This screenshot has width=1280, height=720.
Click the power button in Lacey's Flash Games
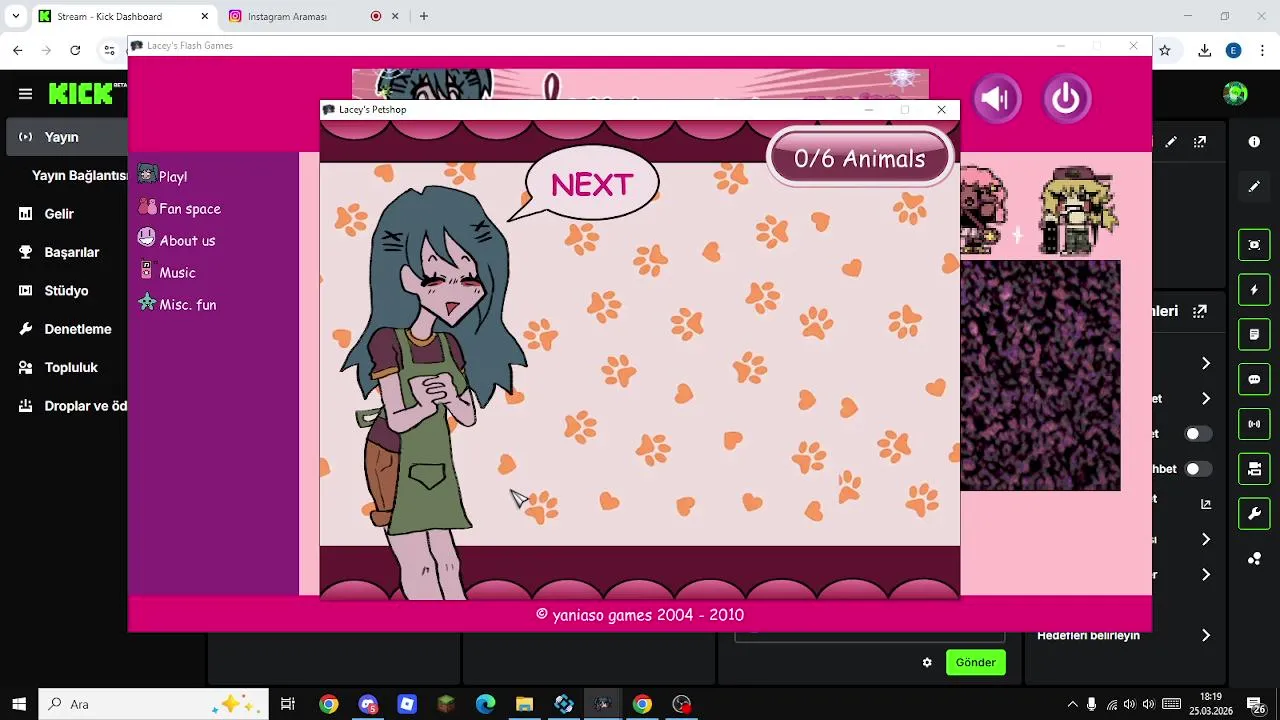(1066, 98)
